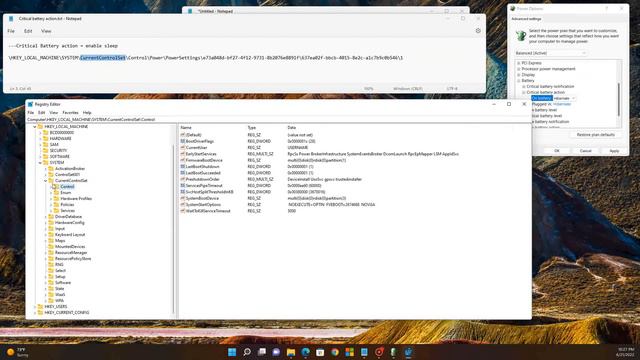Collapse the HKEY_LOCAL_MACHINE tree node

pos(35,127)
